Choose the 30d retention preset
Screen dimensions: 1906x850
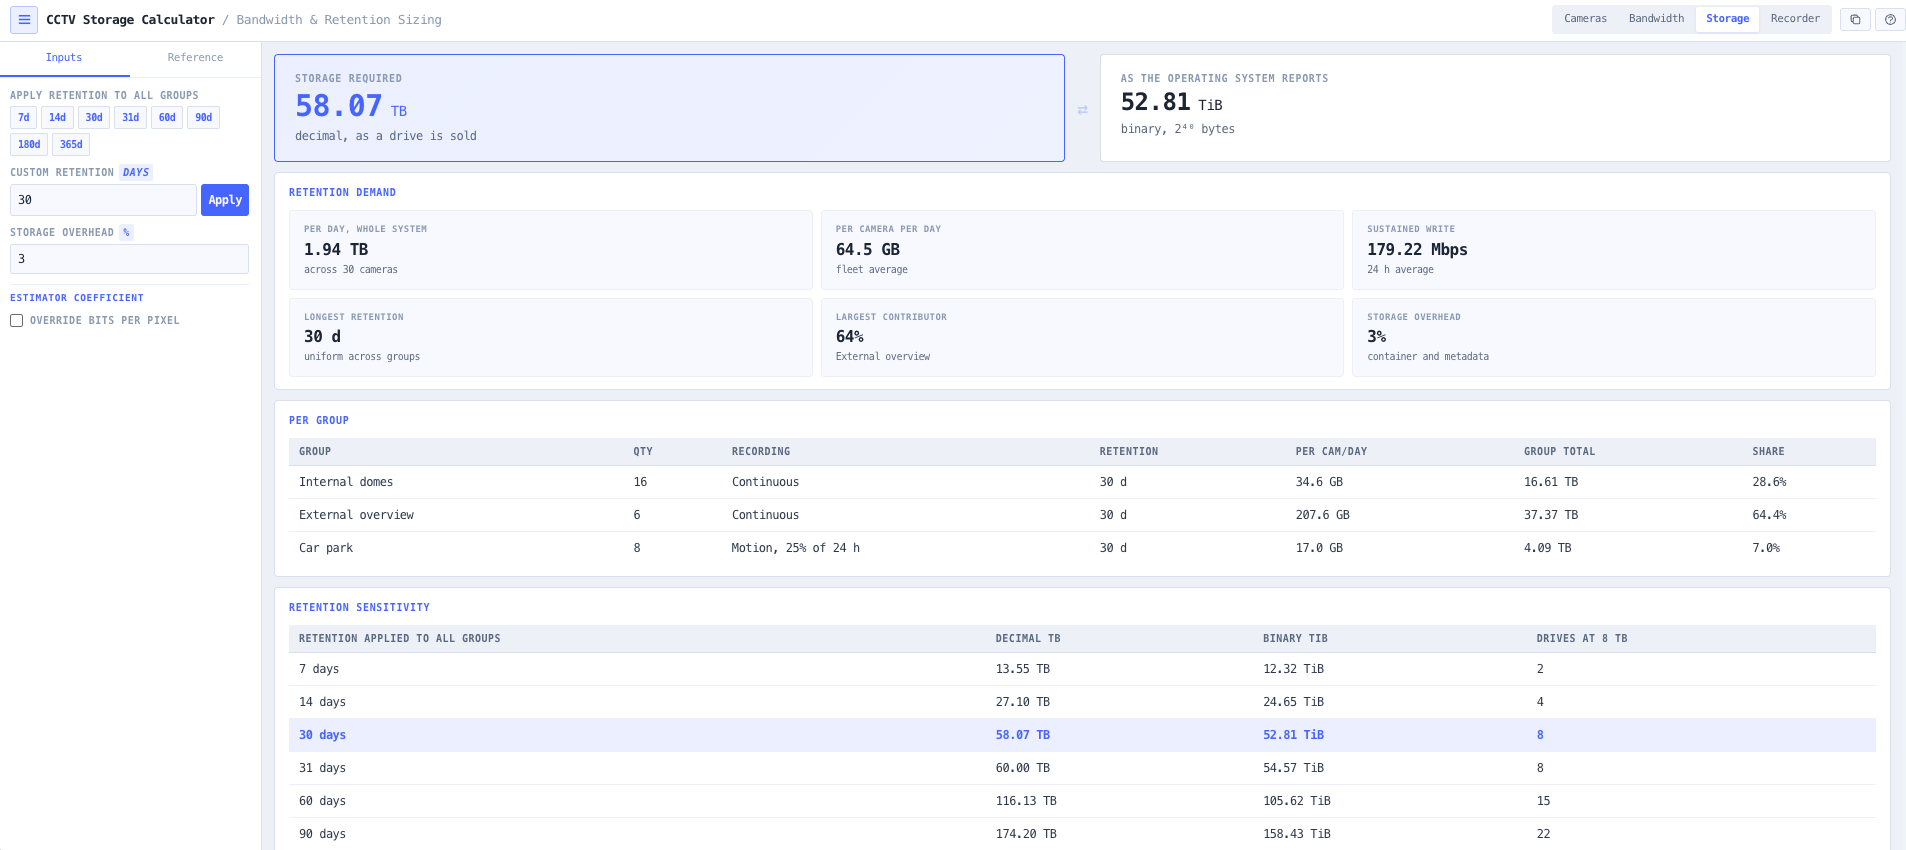94,118
